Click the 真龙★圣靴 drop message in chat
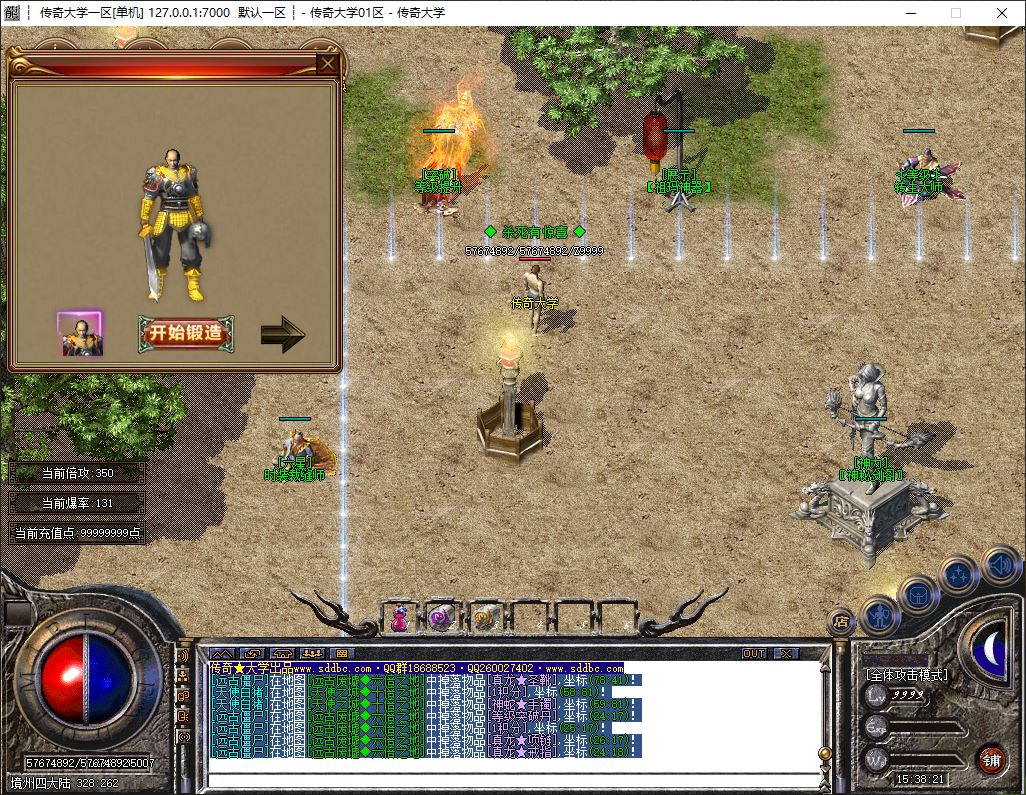The height and width of the screenshot is (795, 1026). tap(425, 680)
